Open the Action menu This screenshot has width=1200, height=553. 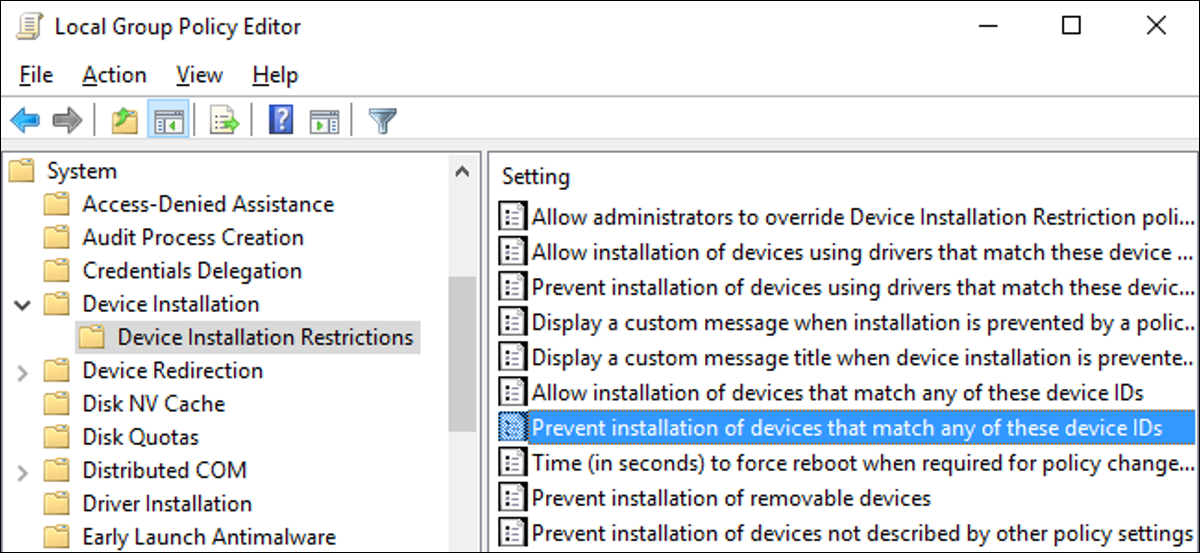[114, 75]
